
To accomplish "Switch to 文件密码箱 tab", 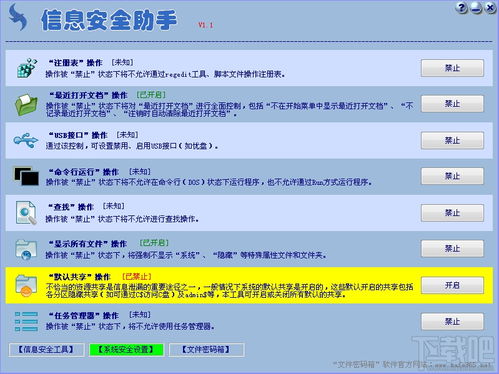I will click(207, 350).
